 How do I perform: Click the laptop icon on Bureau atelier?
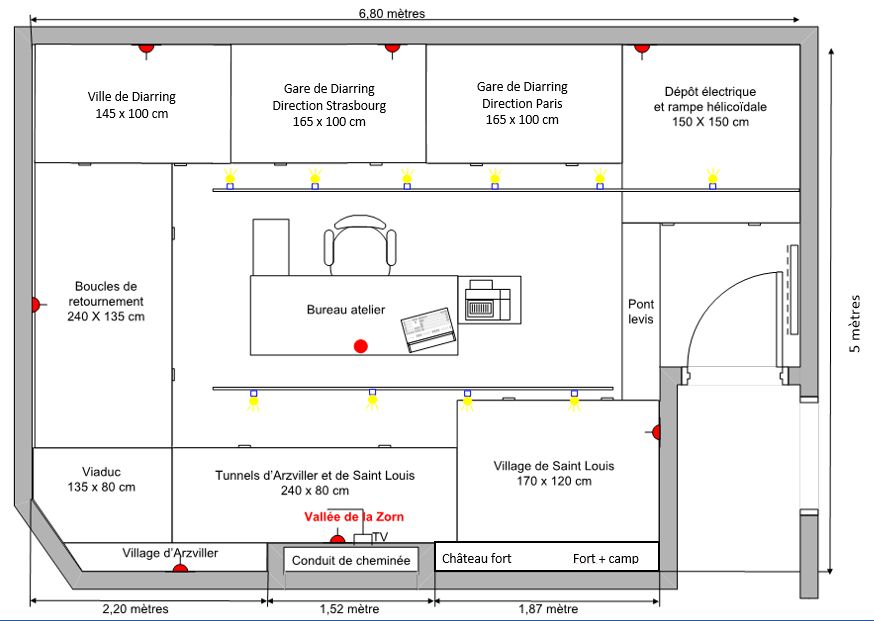pos(429,331)
